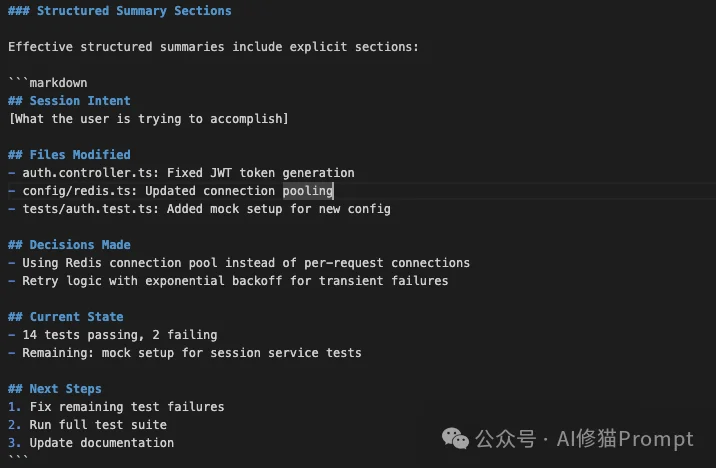The image size is (716, 468).
Task: Click the "Session Intent" heading
Action: 80,101
